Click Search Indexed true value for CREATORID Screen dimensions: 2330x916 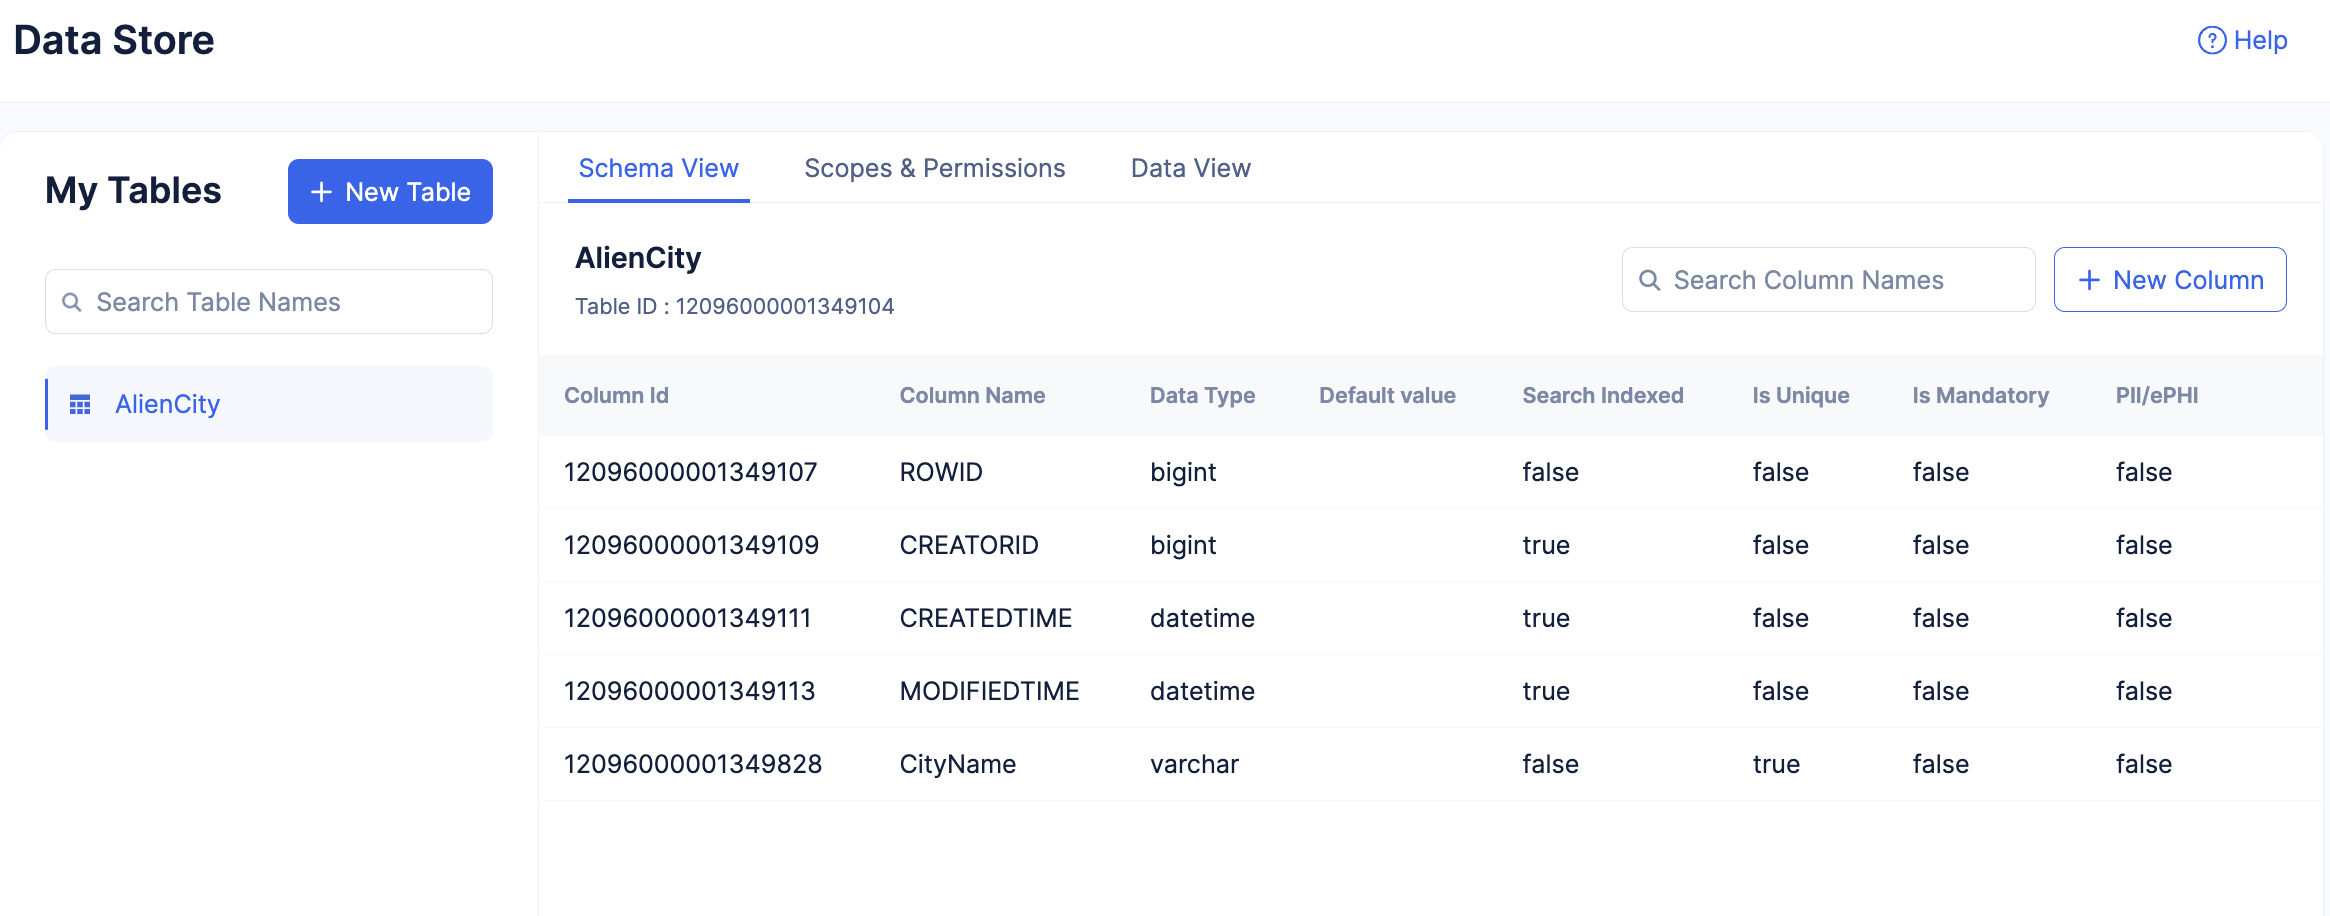coord(1546,545)
